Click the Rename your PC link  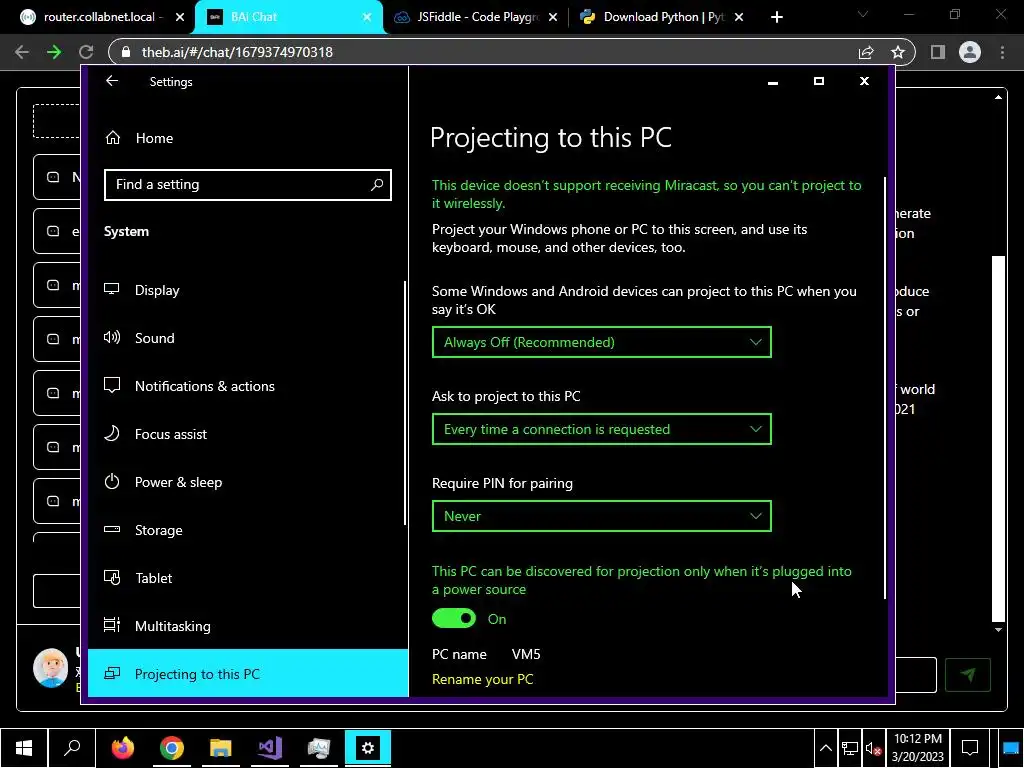pos(483,679)
